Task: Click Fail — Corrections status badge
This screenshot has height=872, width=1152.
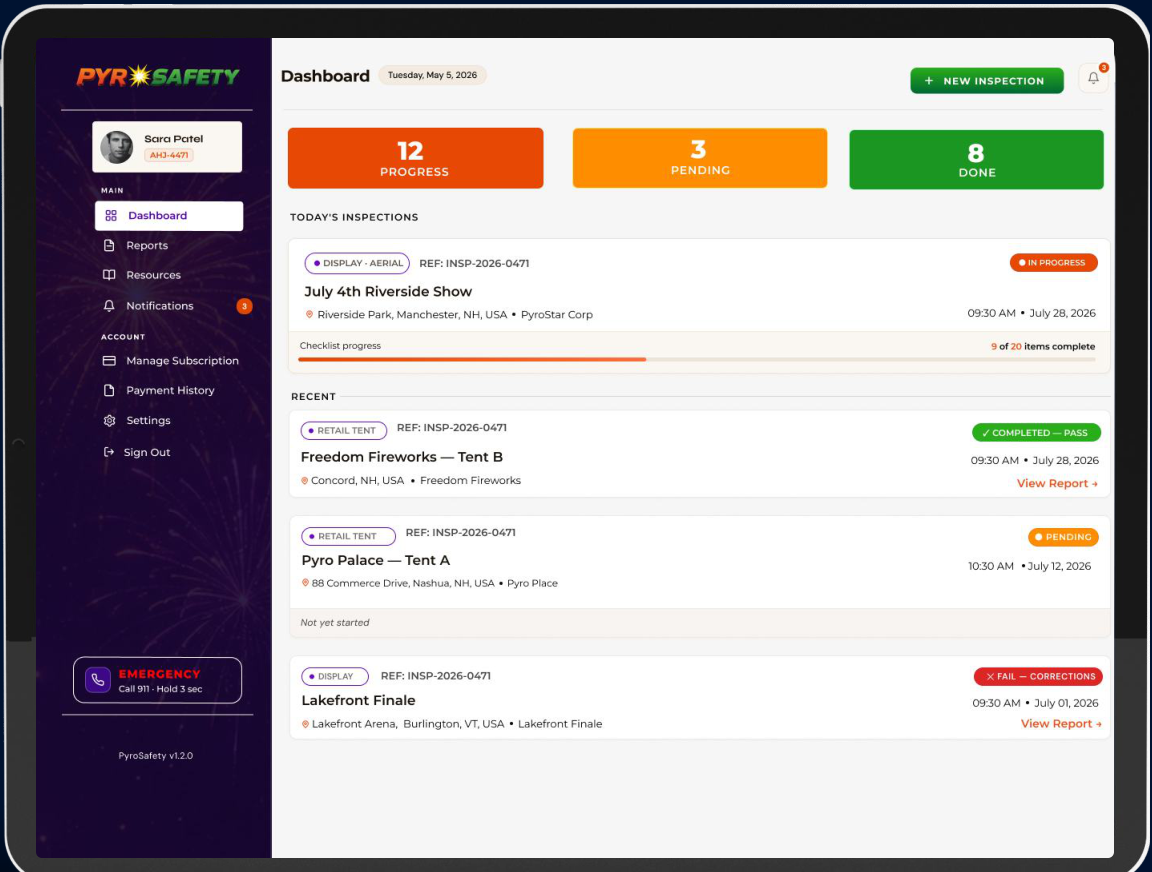Action: tap(1038, 677)
